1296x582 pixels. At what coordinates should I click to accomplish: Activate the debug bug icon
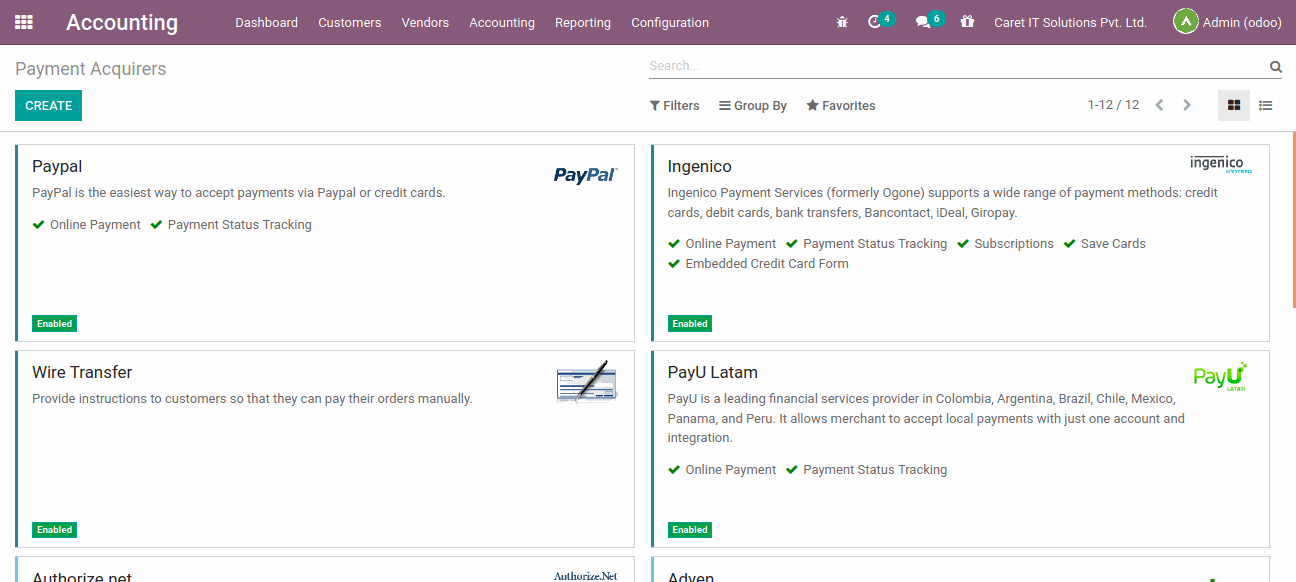point(841,21)
